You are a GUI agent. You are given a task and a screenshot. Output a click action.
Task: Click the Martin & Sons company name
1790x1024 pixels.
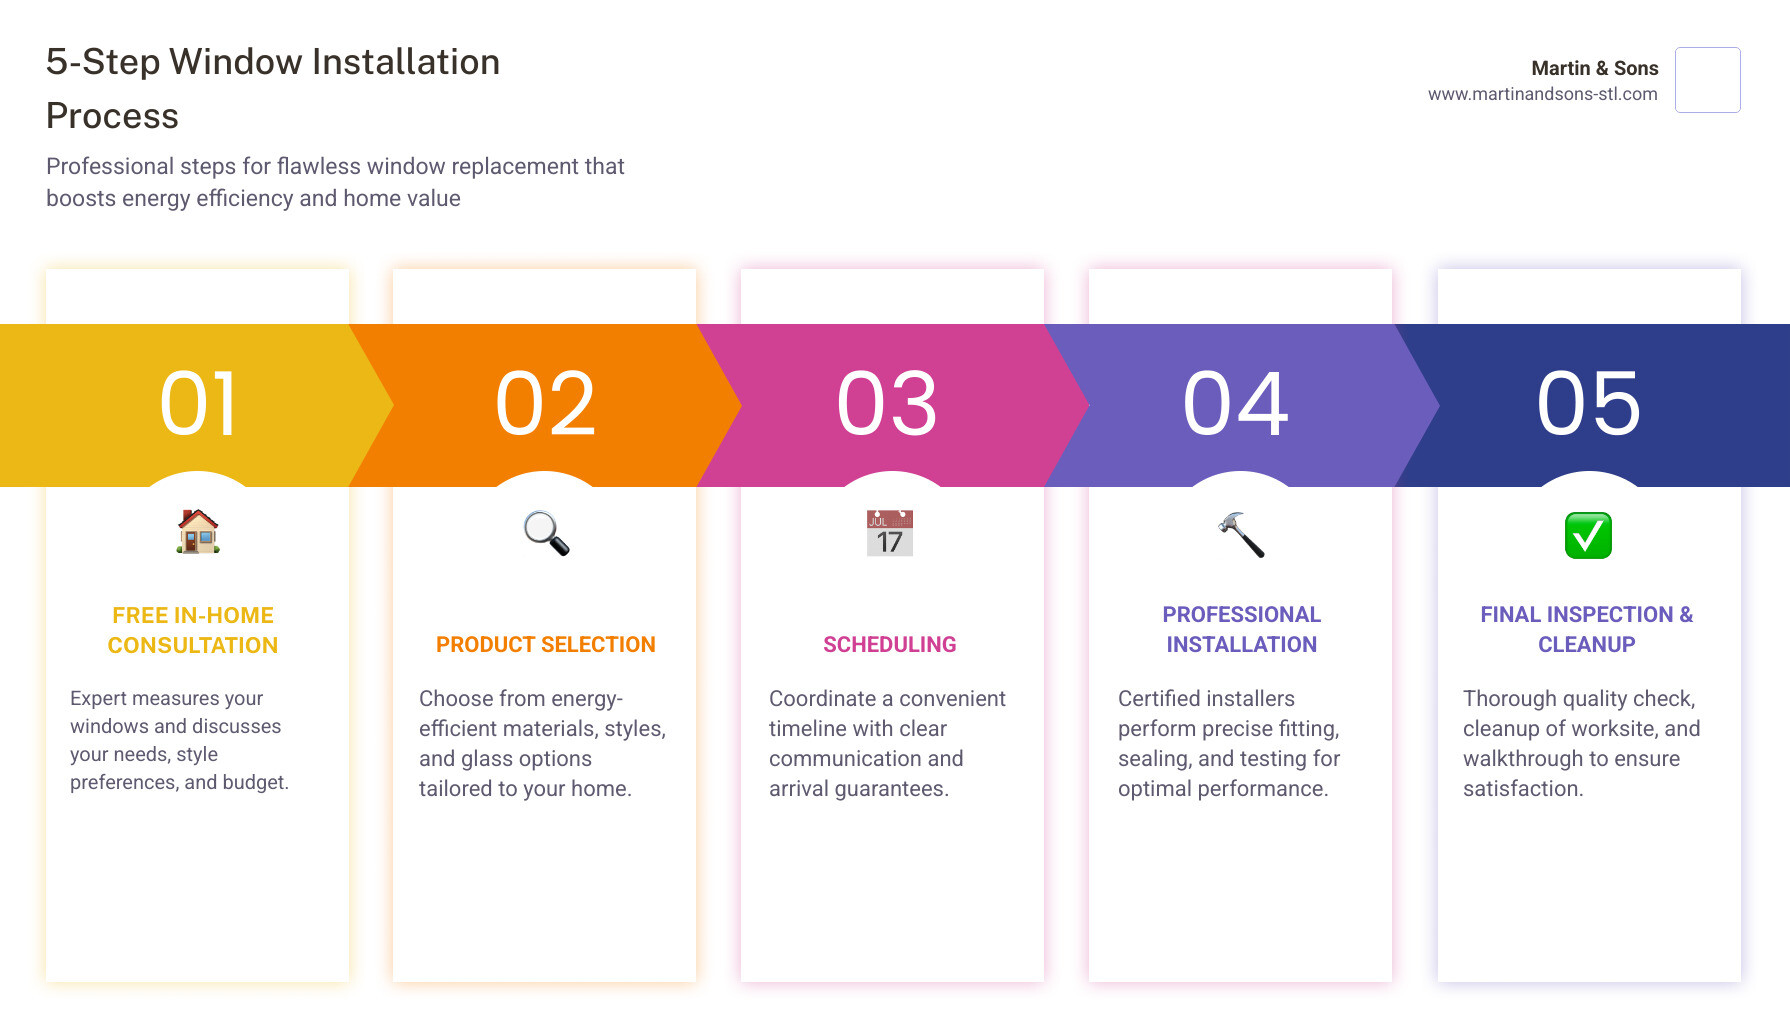[1594, 68]
